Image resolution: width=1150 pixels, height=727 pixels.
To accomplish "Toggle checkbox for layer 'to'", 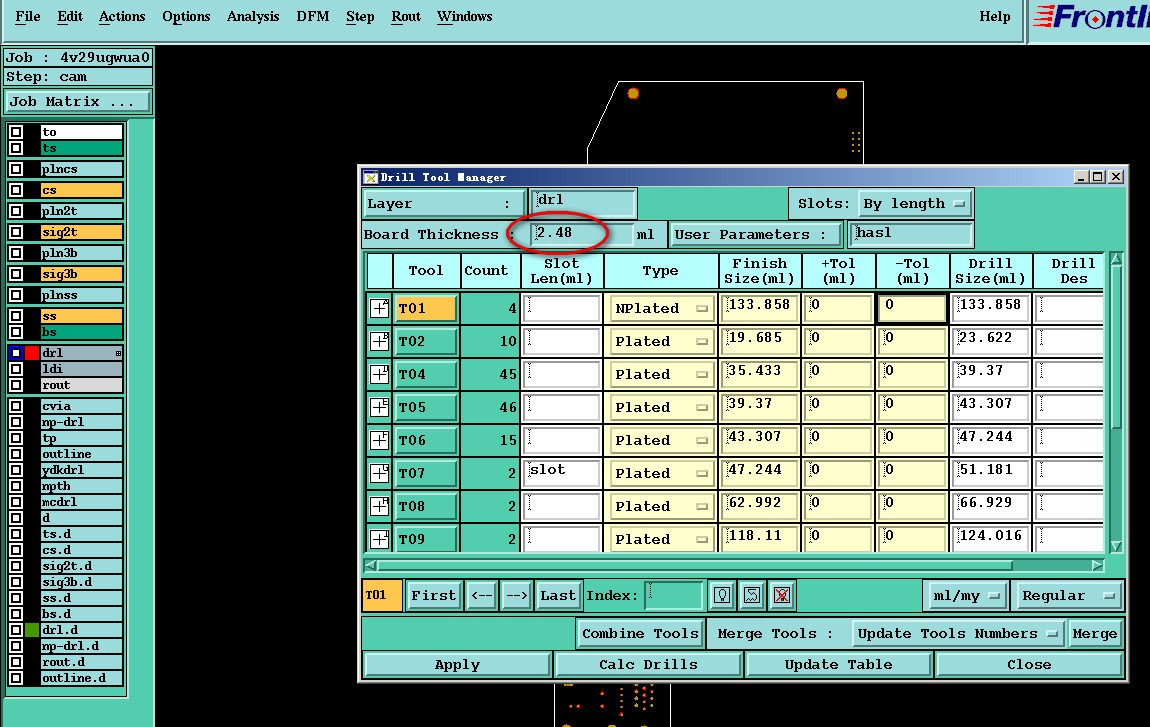I will pyautogui.click(x=15, y=132).
